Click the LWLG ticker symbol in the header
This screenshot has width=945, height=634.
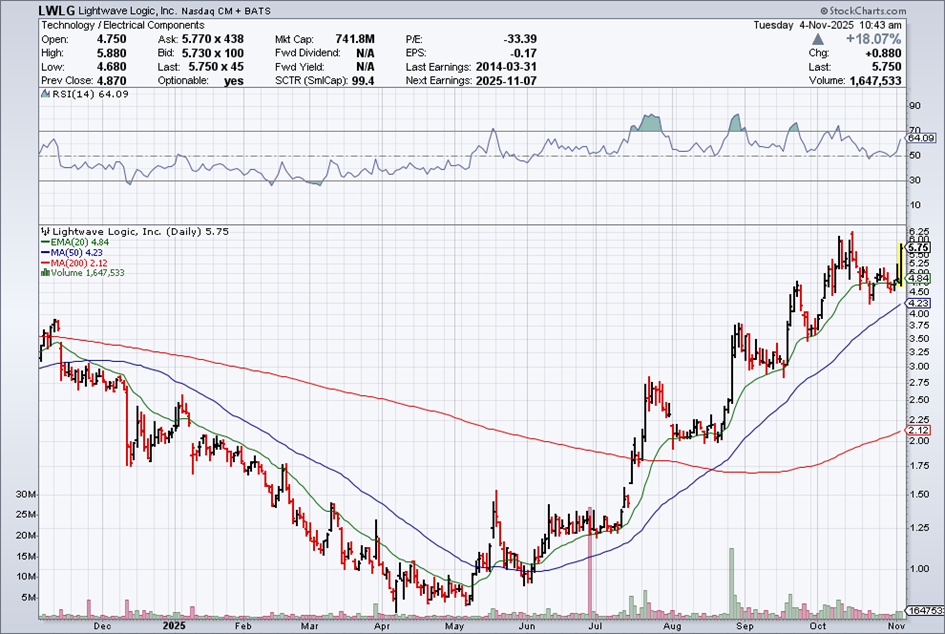(57, 10)
